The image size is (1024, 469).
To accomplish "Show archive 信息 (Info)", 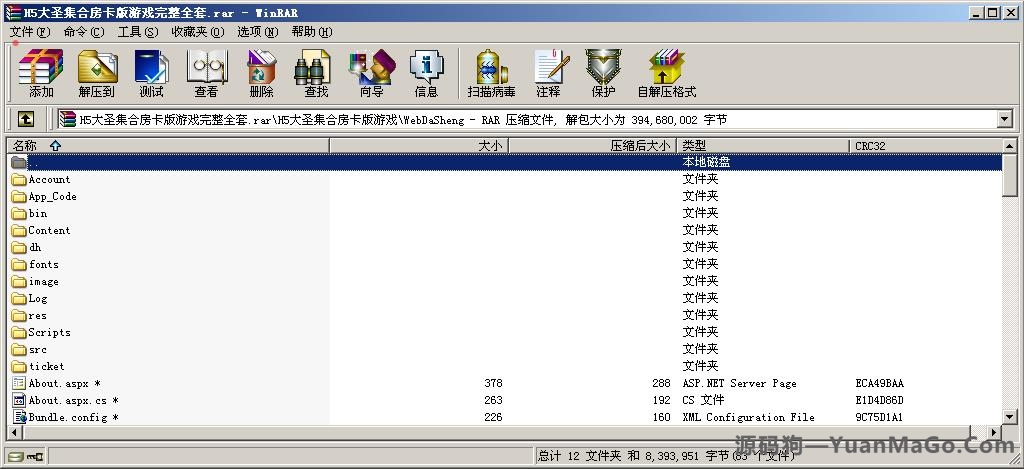I will [x=426, y=73].
